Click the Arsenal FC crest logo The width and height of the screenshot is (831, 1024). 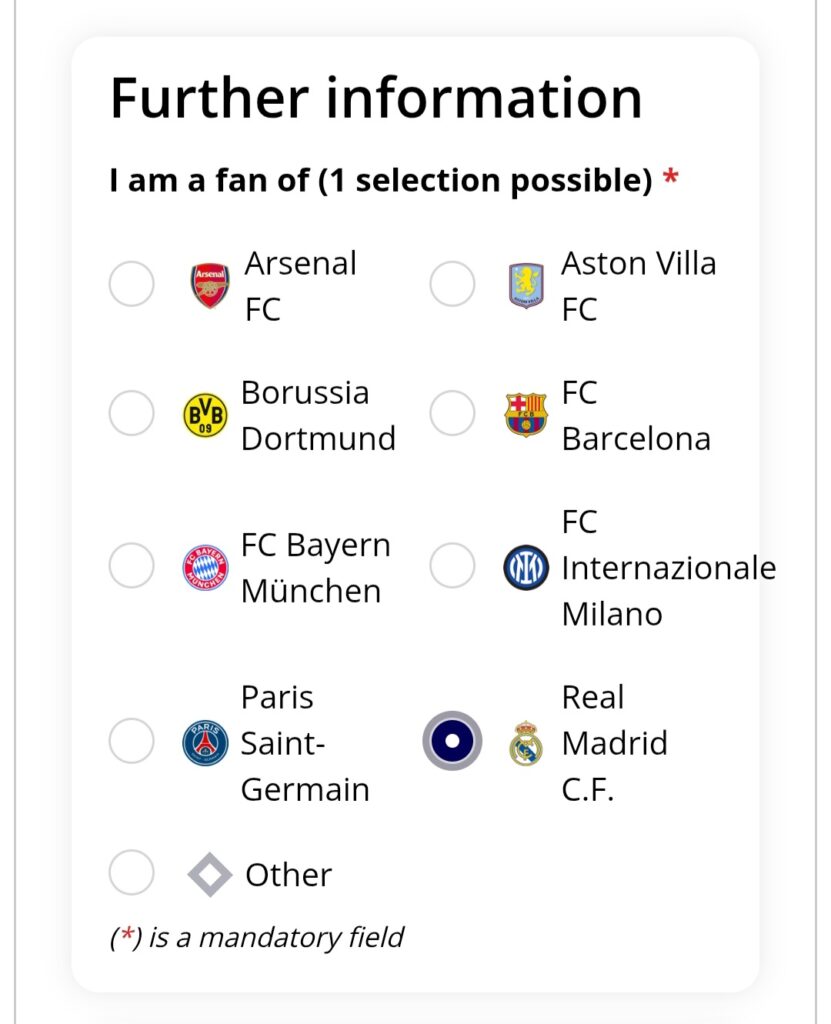point(210,285)
